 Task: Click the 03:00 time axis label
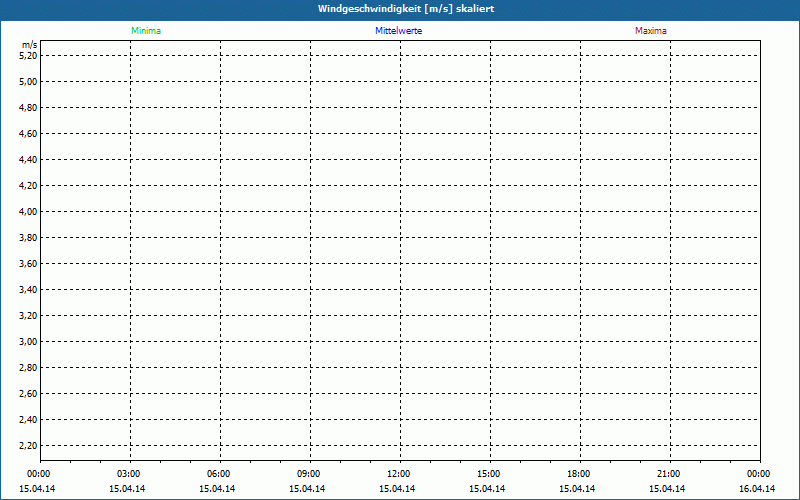click(x=129, y=474)
